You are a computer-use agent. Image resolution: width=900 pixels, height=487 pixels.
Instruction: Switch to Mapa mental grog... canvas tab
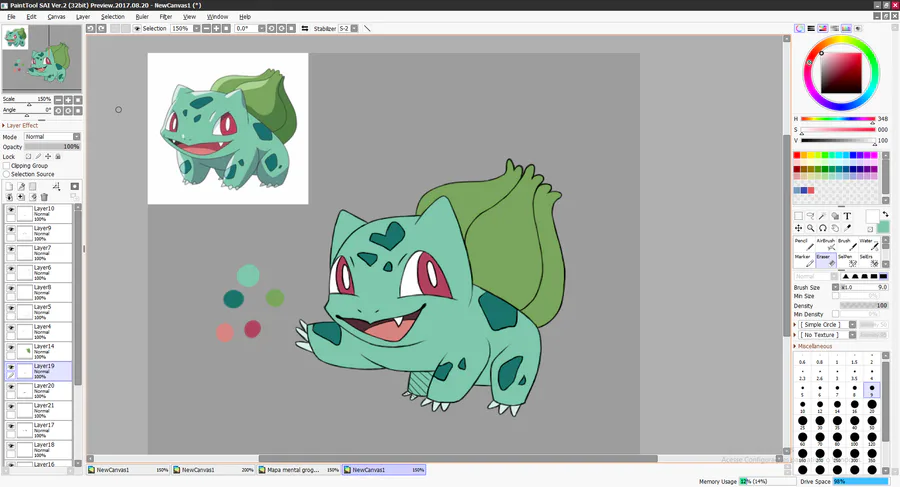pyautogui.click(x=299, y=470)
